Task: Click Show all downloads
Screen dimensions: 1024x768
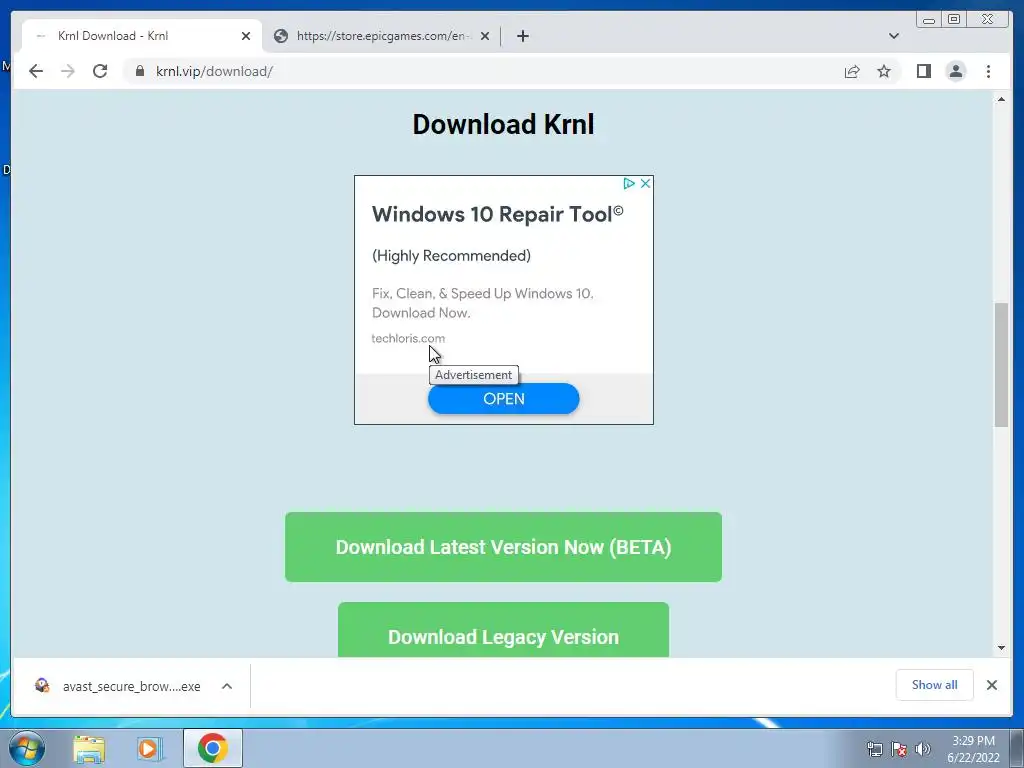Action: coord(935,684)
